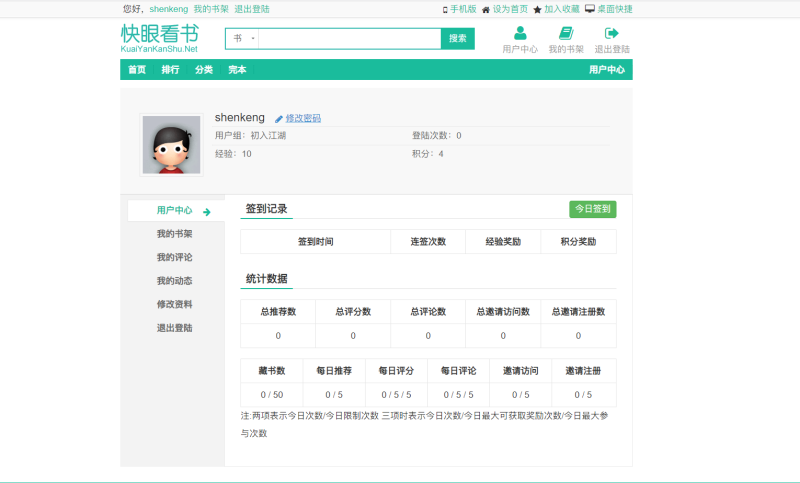This screenshot has height=483, width=800.
Task: Click the 修改密码 link
Action: (x=303, y=118)
